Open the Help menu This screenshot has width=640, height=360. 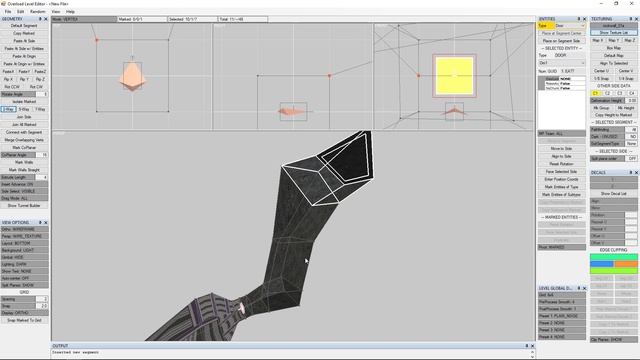click(x=70, y=12)
